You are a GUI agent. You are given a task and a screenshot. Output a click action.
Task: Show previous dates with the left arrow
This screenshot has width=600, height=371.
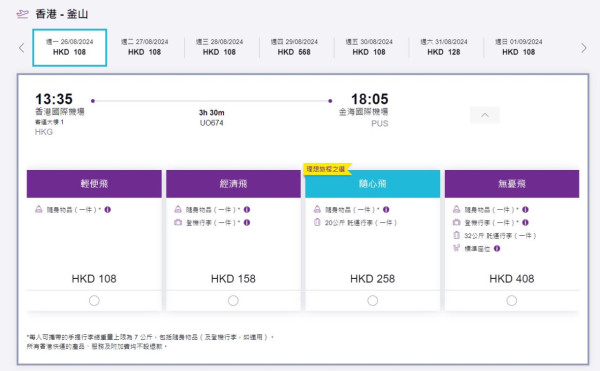click(x=21, y=48)
